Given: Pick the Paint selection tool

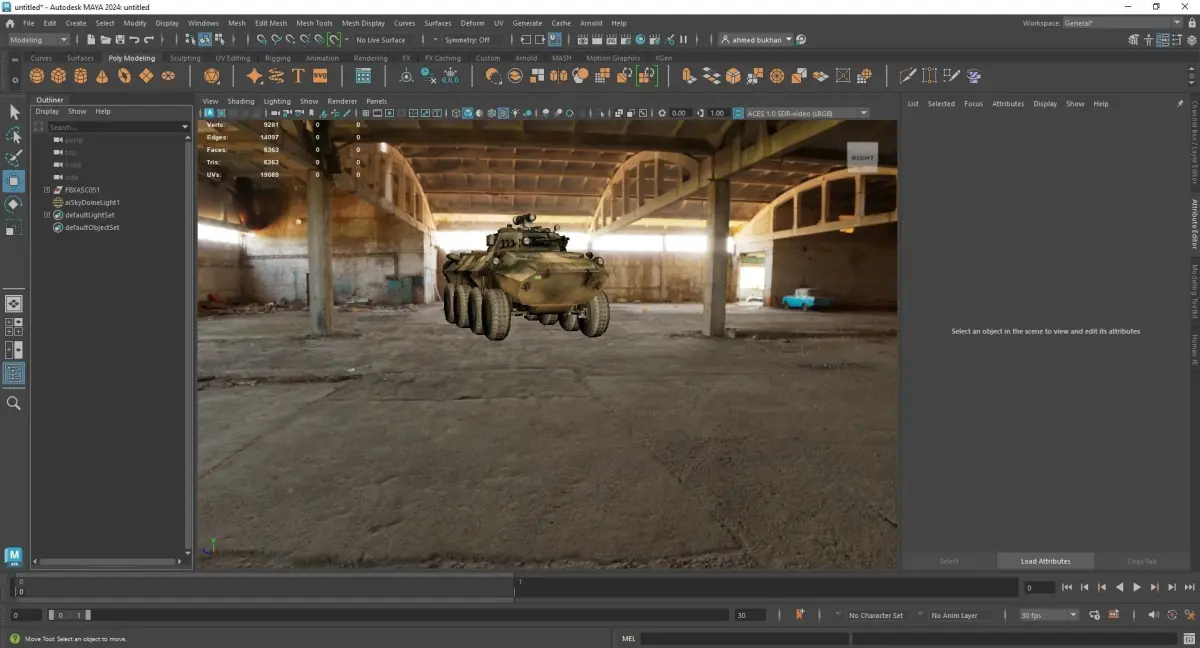Looking at the screenshot, I should (x=14, y=158).
